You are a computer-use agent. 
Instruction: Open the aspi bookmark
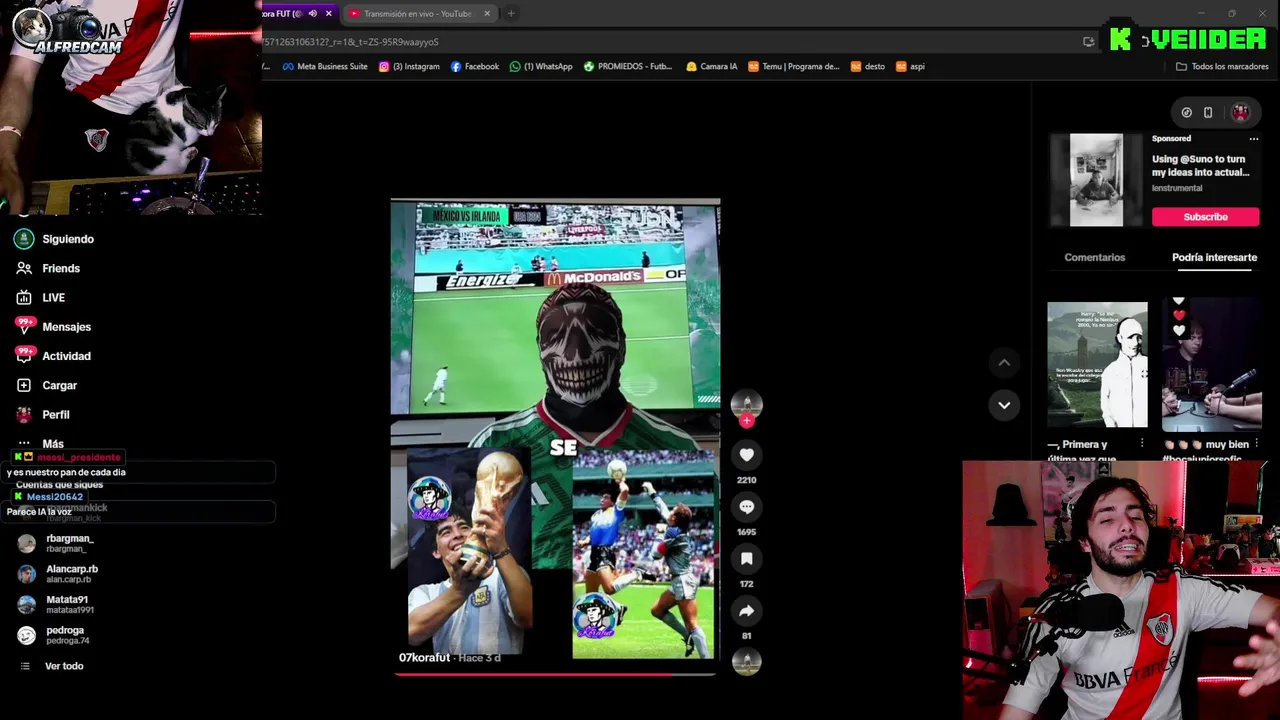coord(910,67)
